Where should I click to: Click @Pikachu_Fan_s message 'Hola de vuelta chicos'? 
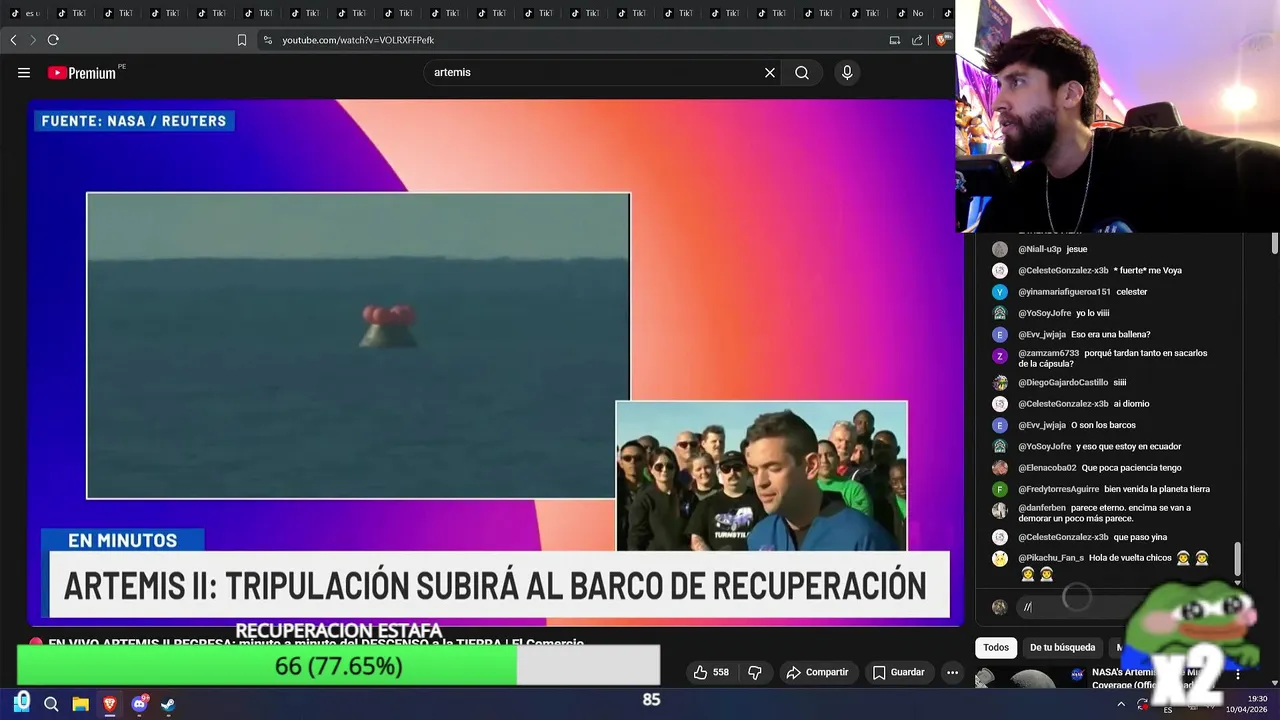click(1130, 559)
